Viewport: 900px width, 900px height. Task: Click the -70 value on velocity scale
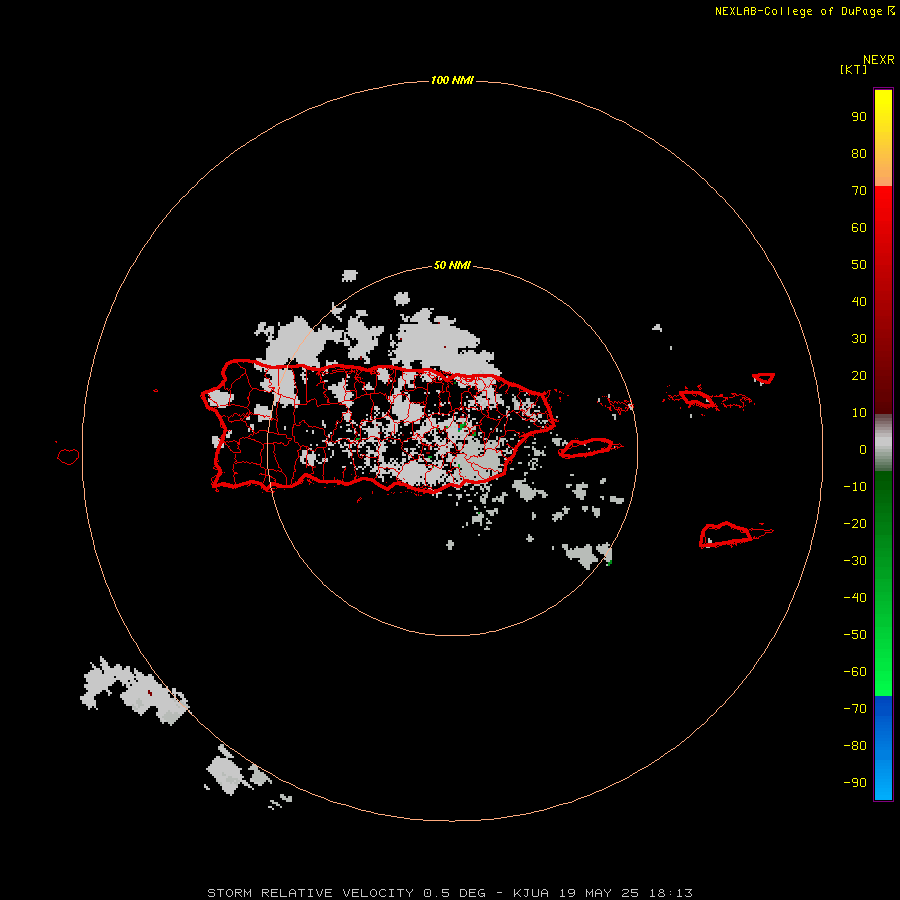(855, 709)
